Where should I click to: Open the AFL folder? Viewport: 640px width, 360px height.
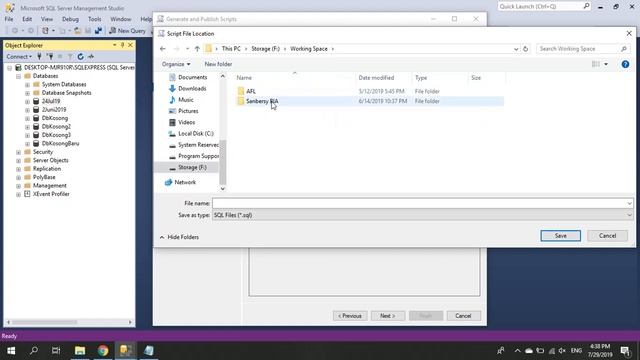tap(251, 91)
